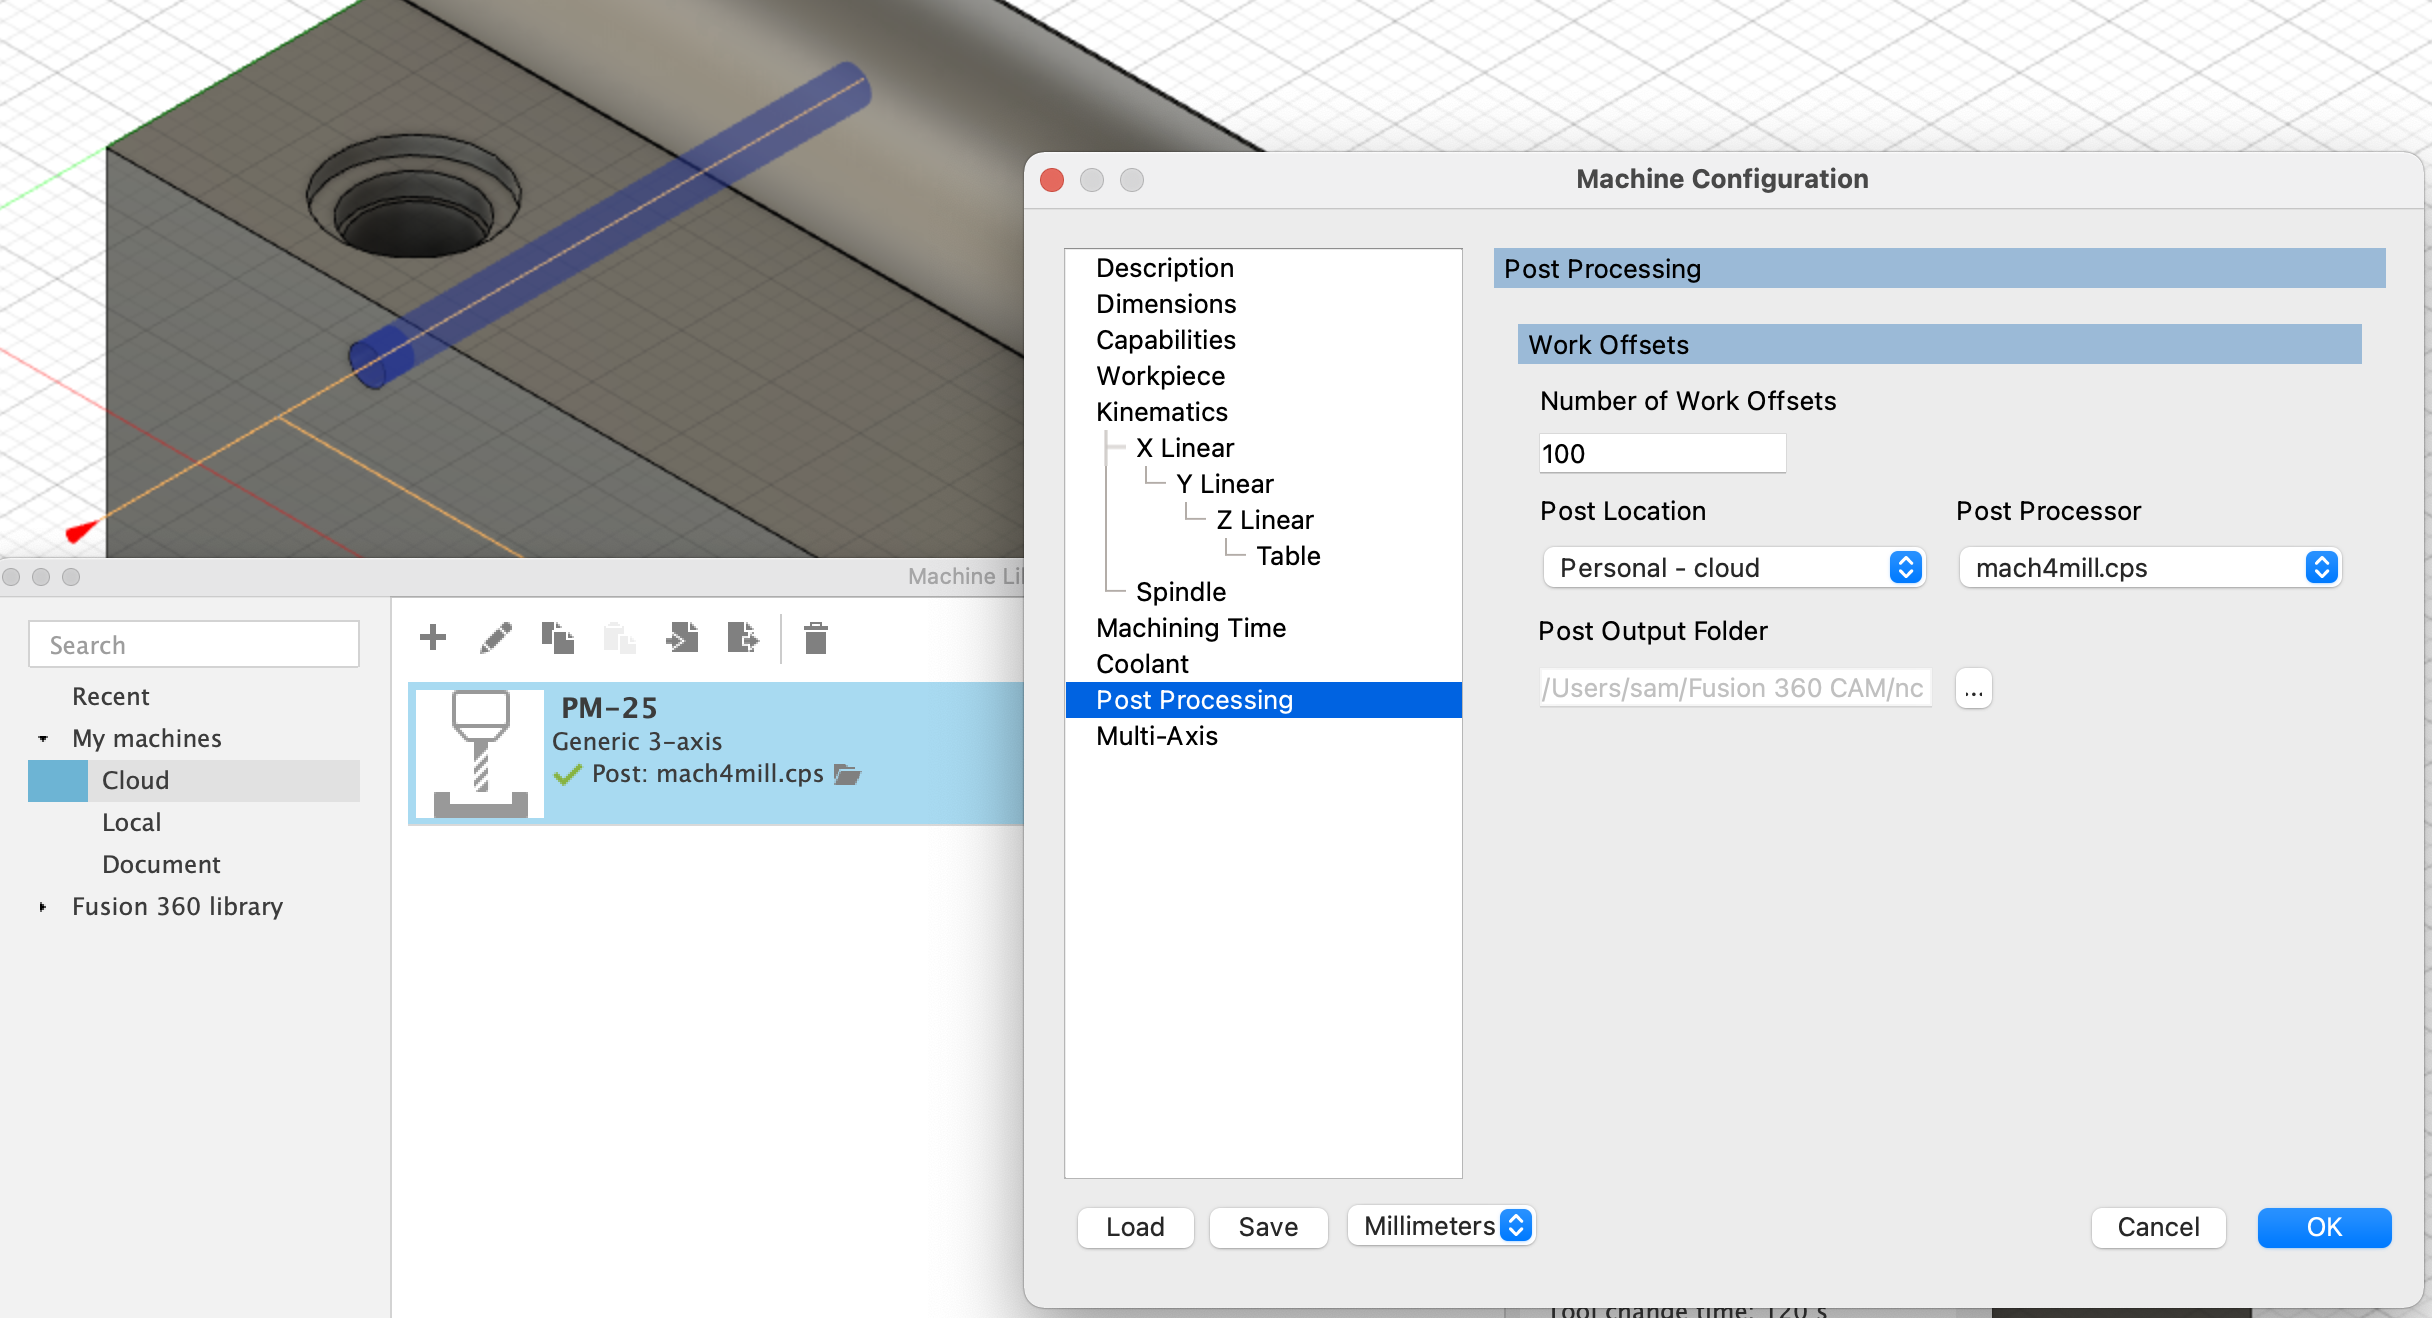
Task: Switch units using the Millimeters dropdown
Action: click(1440, 1227)
